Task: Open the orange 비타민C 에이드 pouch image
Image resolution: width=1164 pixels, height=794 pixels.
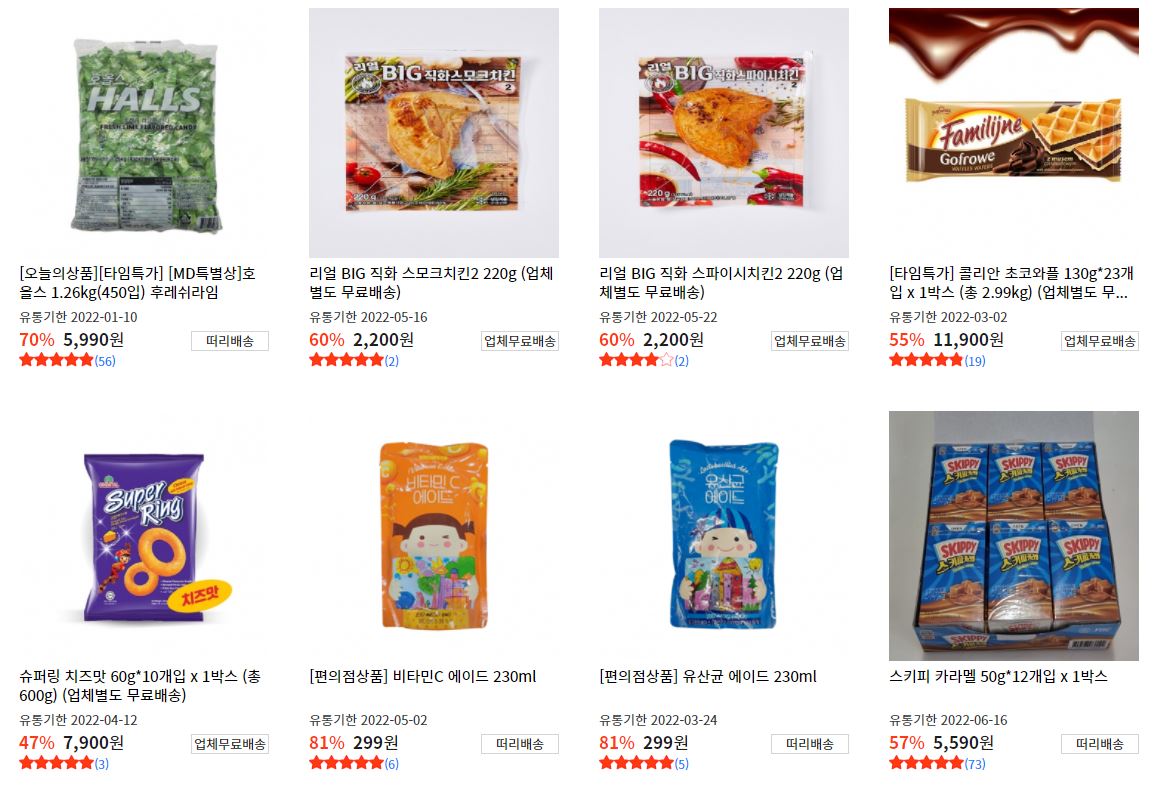Action: point(434,536)
